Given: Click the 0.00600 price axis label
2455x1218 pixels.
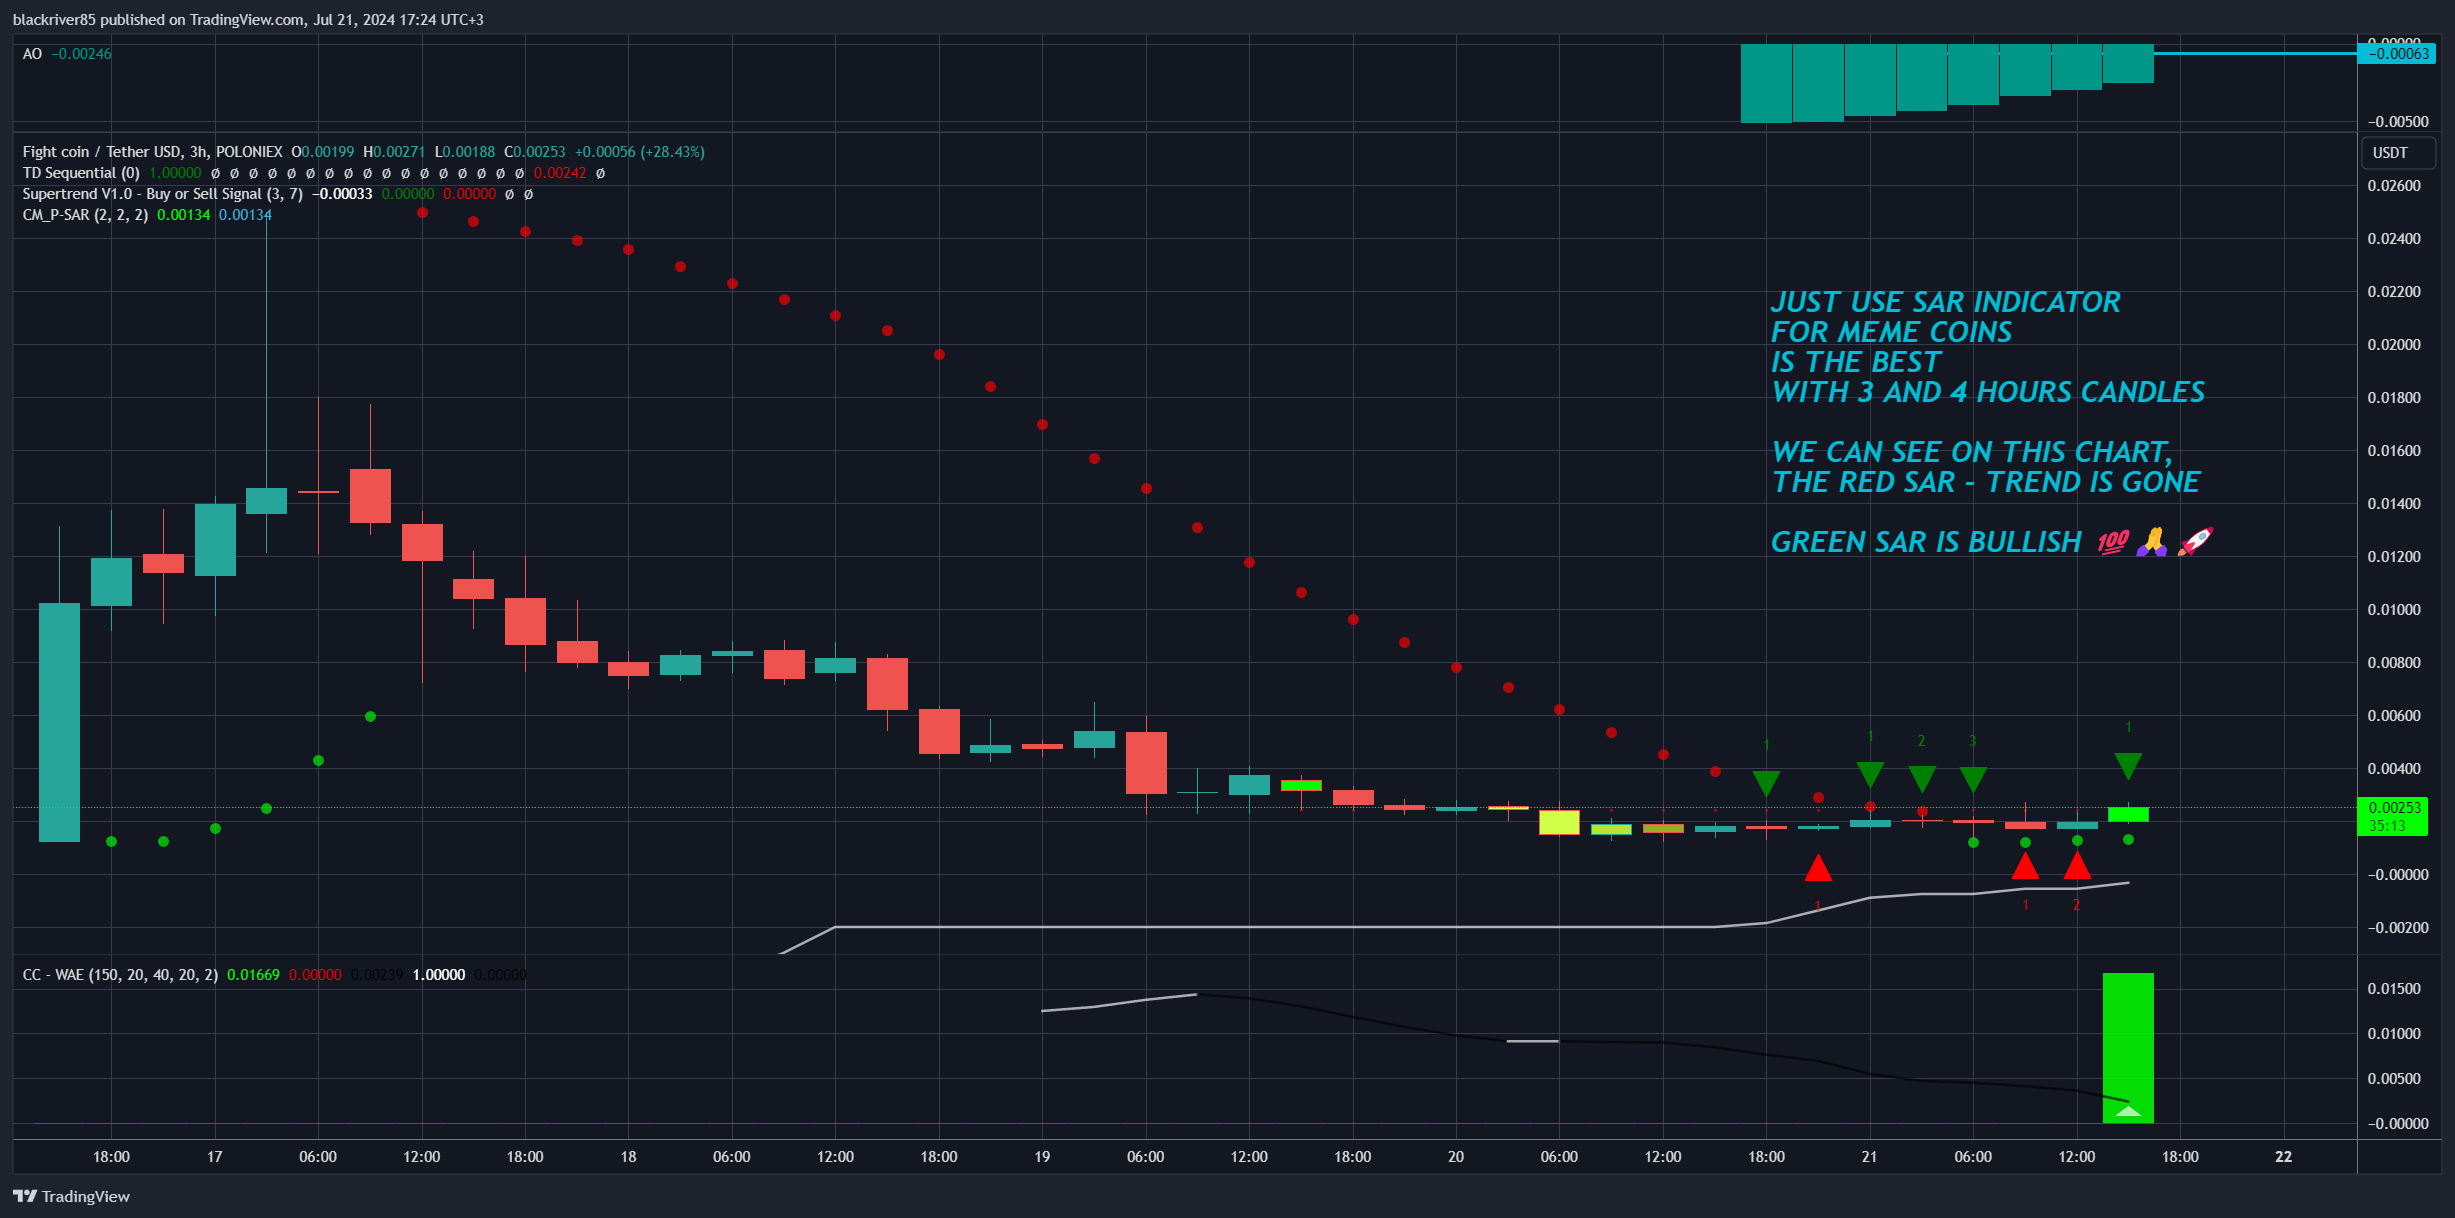Looking at the screenshot, I should pyautogui.click(x=2394, y=716).
